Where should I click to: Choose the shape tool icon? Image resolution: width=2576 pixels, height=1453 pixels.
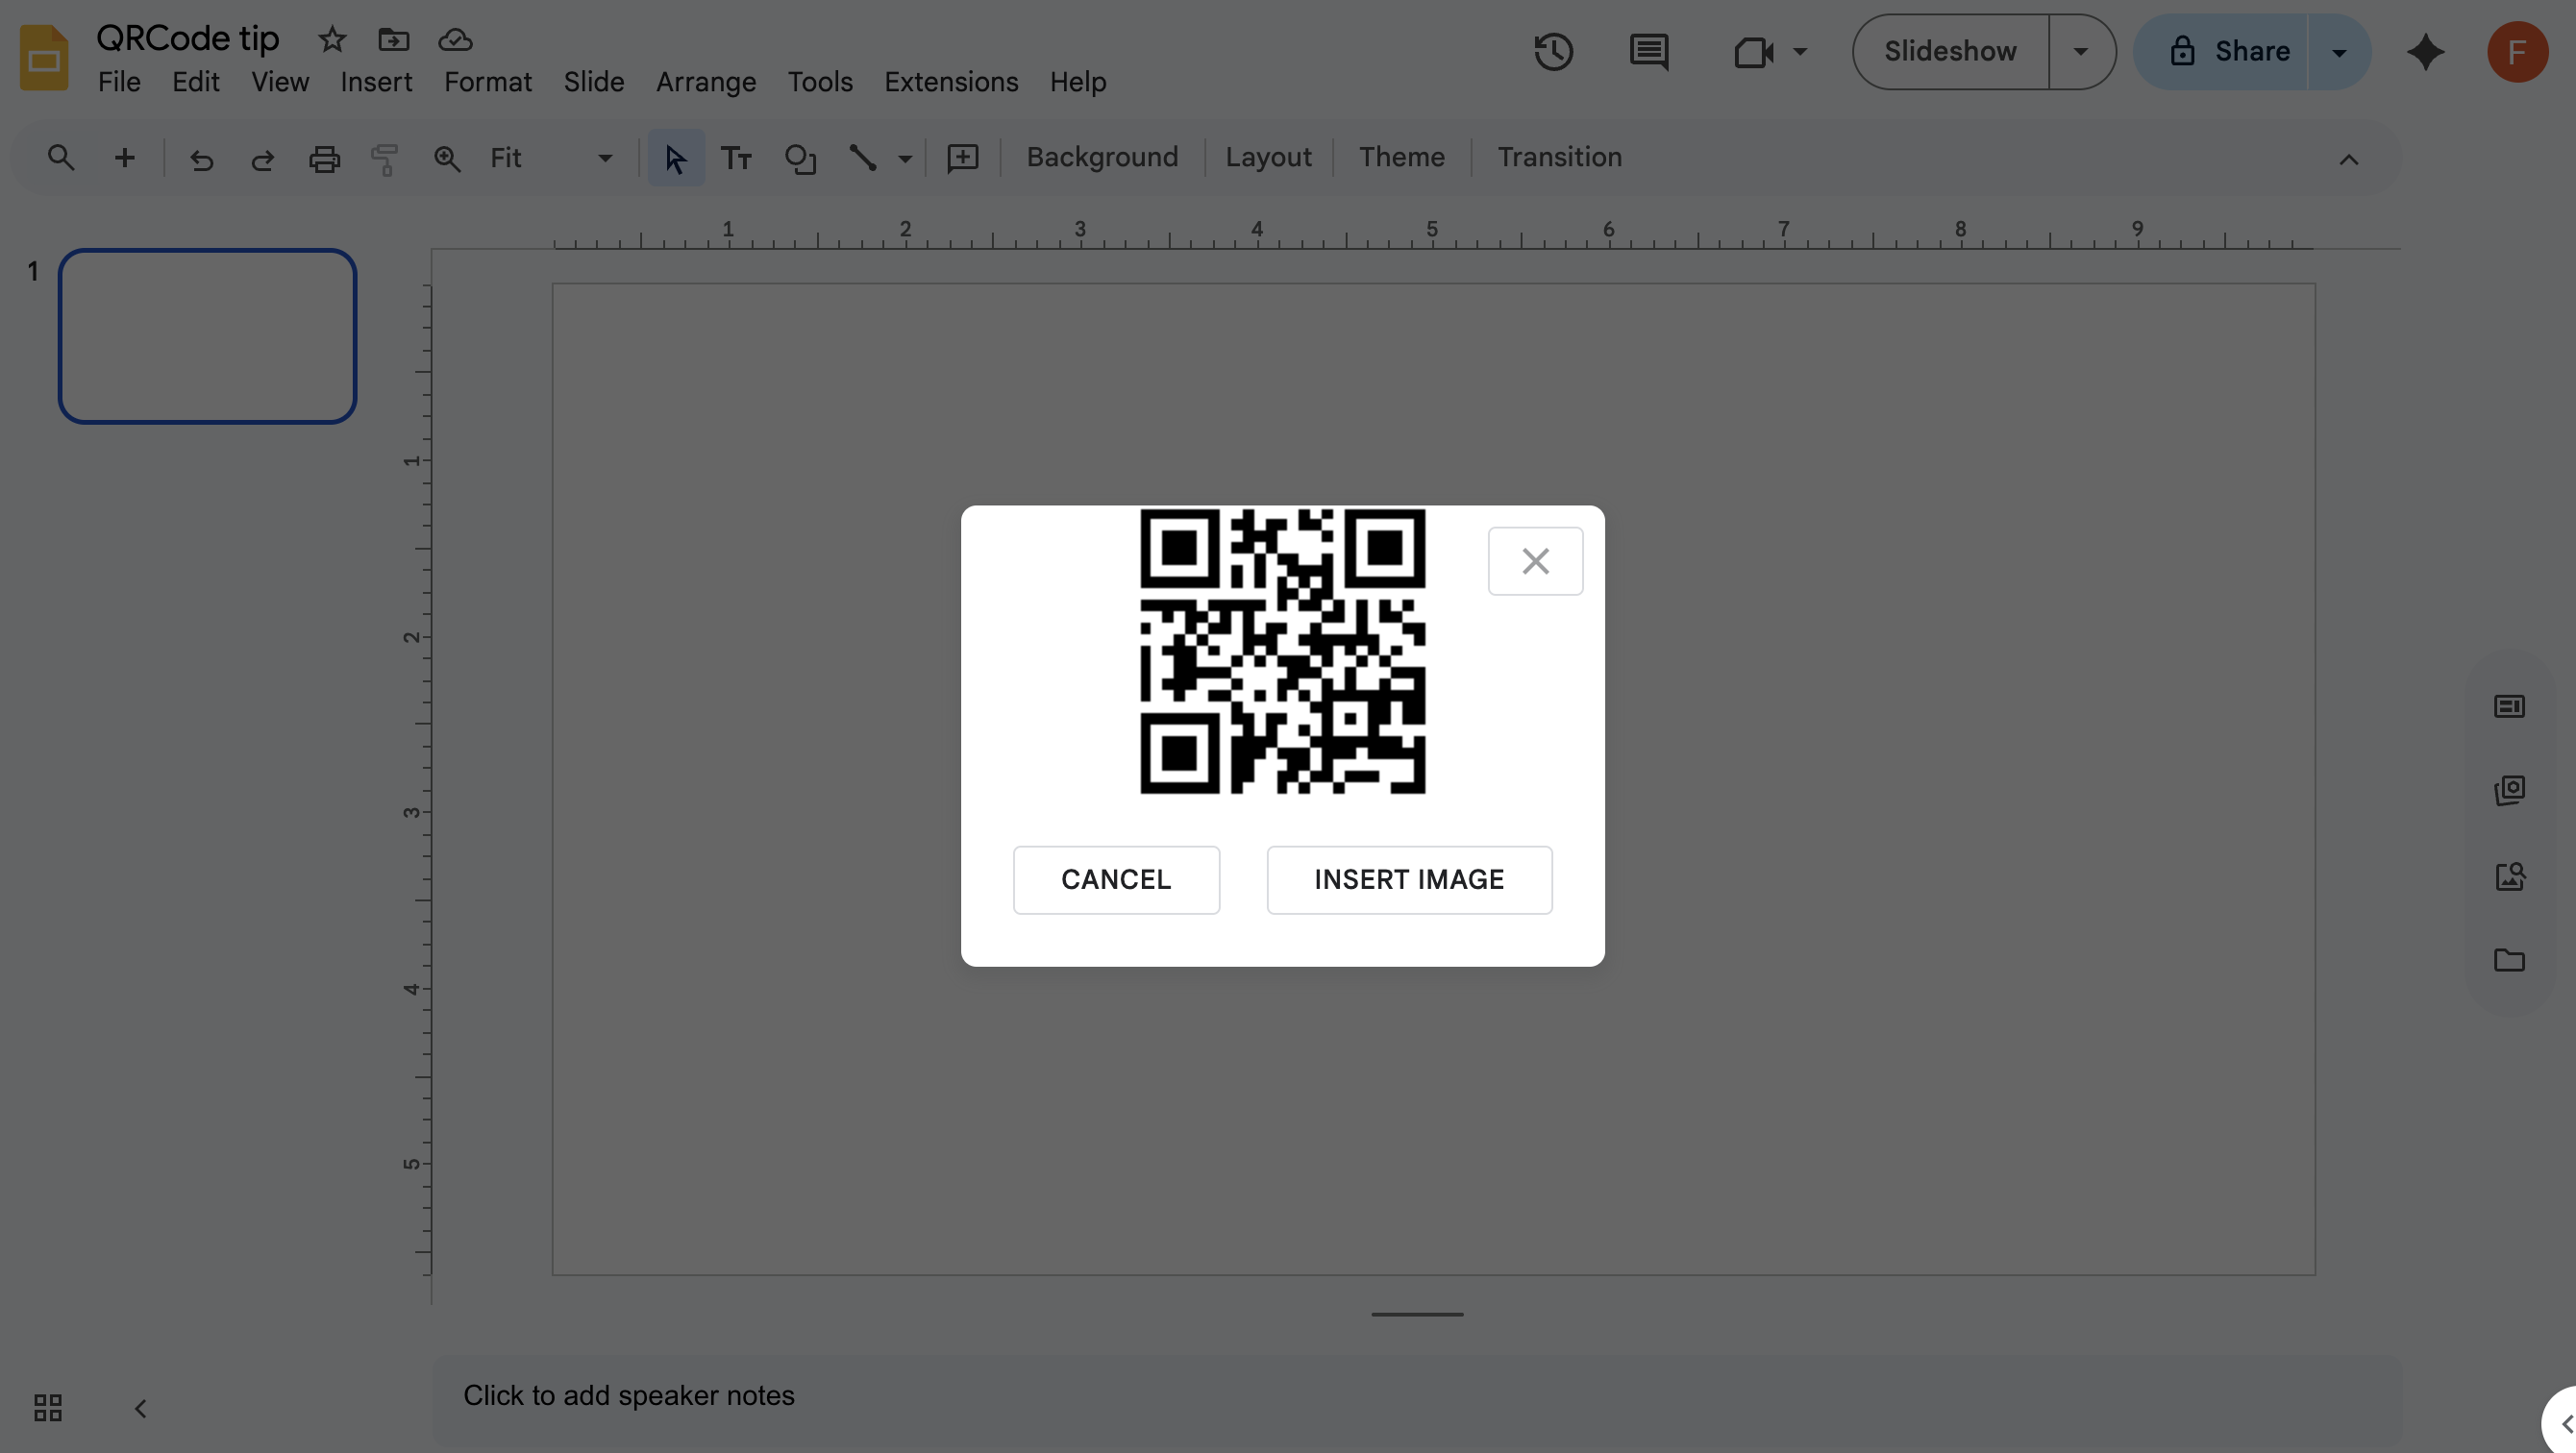pyautogui.click(x=800, y=158)
